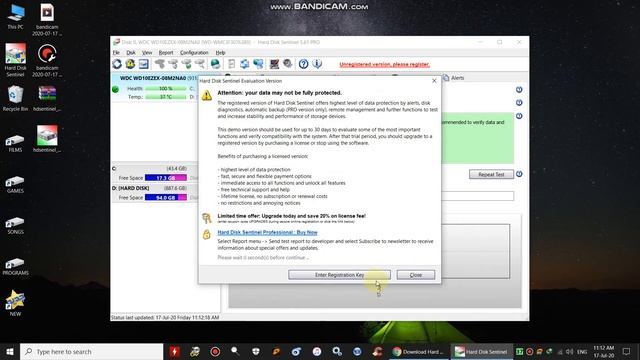Click the D: free space 94.0 GB bar
Viewport: 640px width, 360px height.
tap(166, 198)
